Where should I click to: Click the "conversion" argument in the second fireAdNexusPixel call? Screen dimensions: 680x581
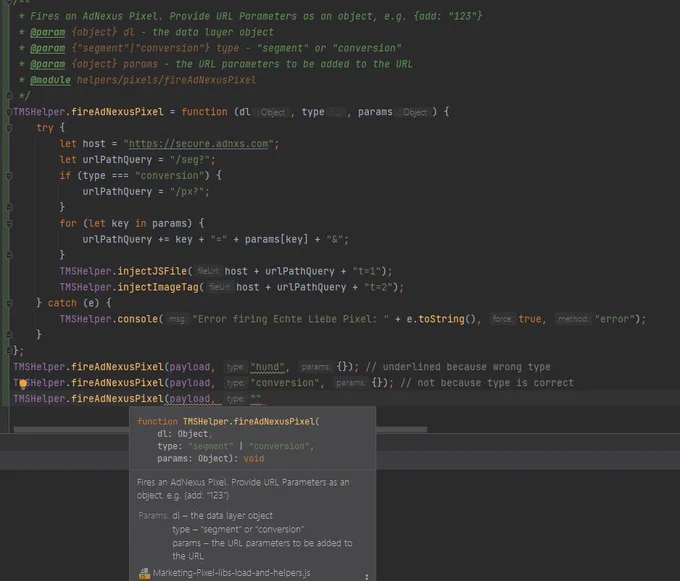285,383
